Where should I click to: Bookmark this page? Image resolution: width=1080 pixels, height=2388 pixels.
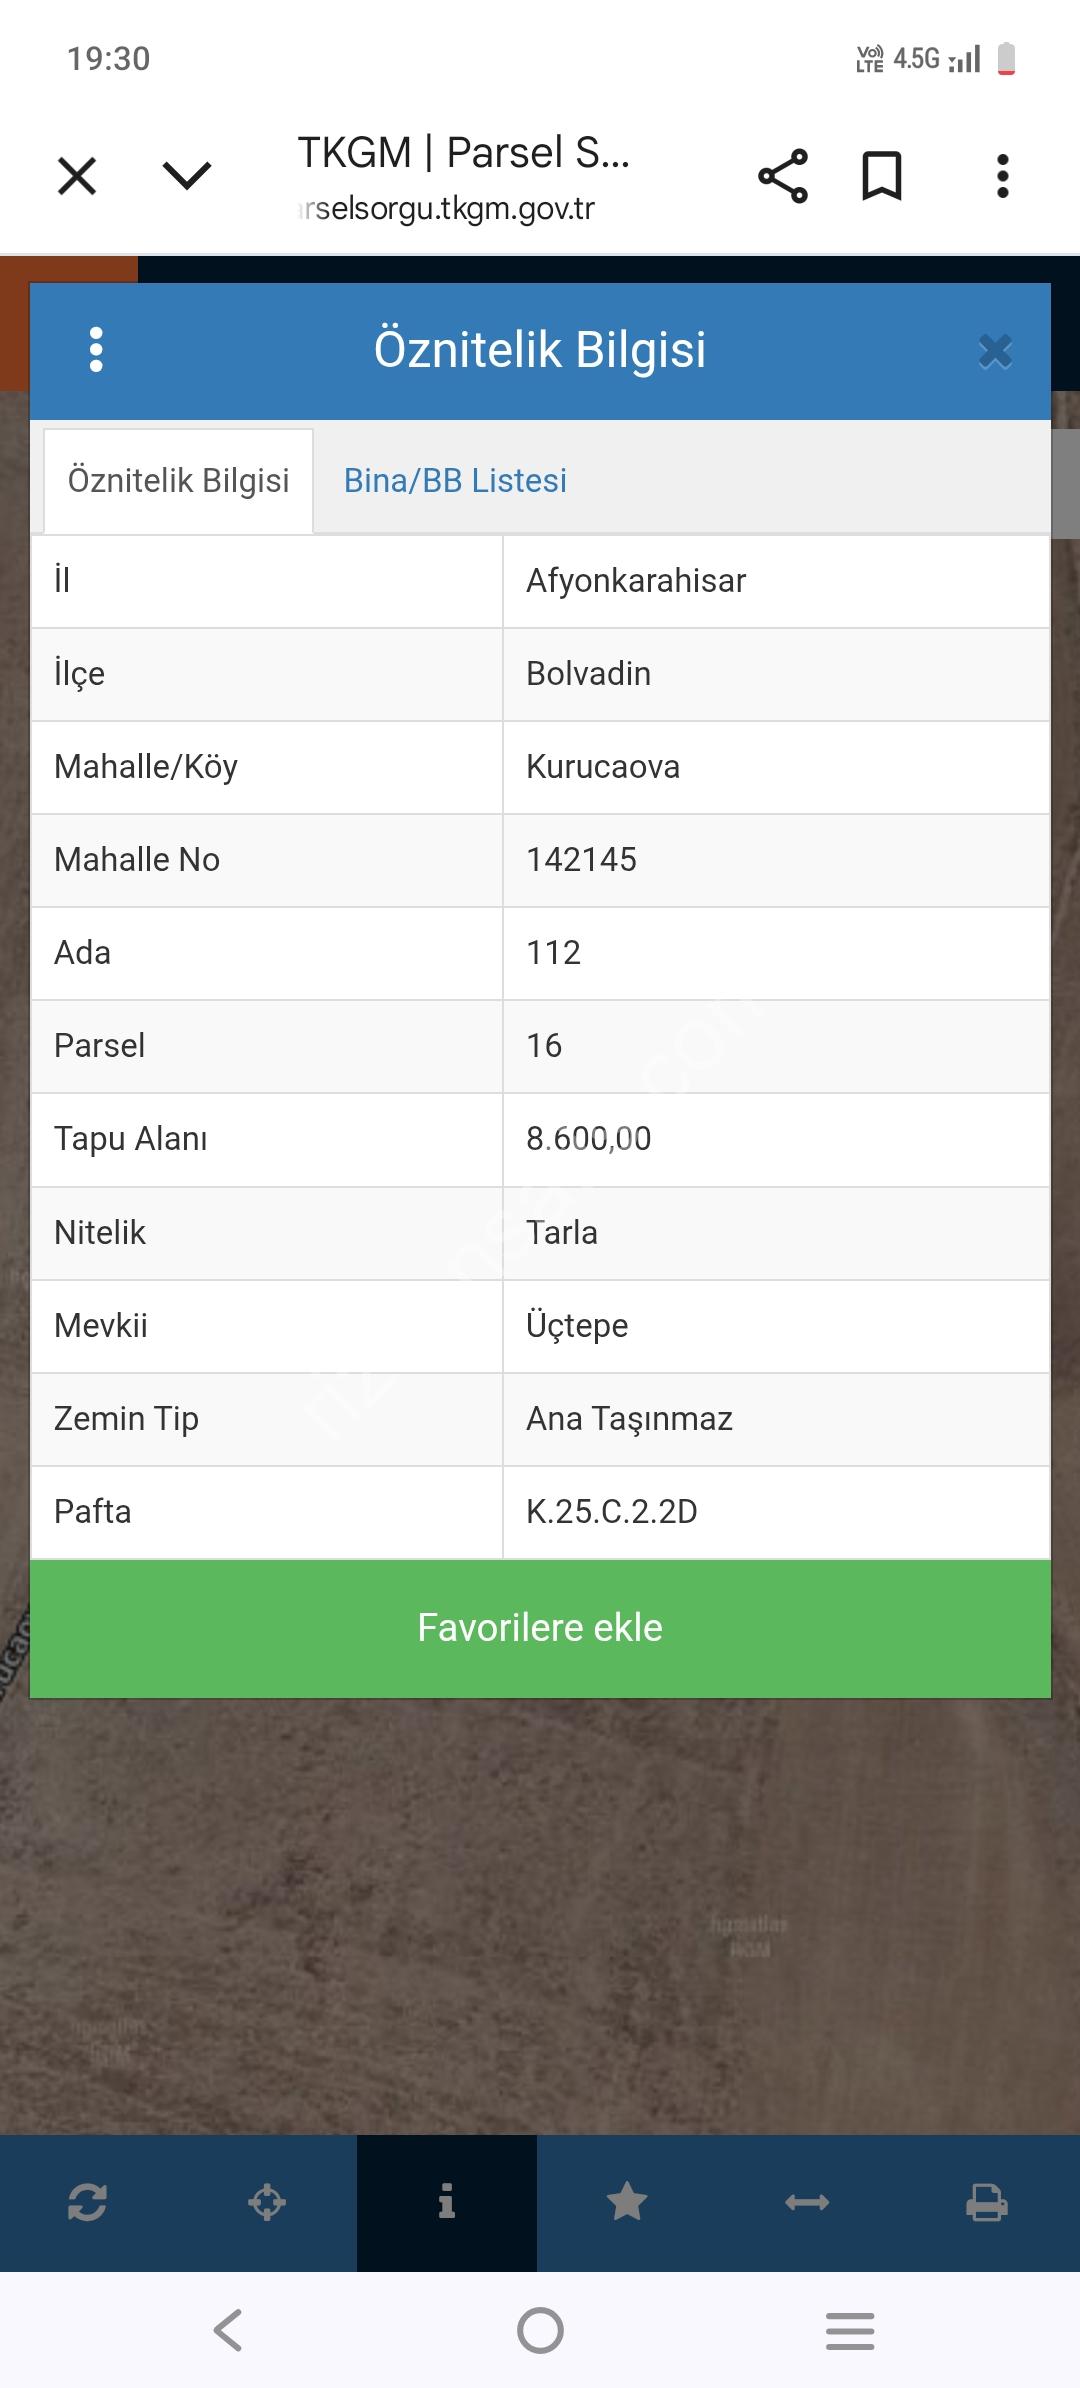tap(882, 177)
